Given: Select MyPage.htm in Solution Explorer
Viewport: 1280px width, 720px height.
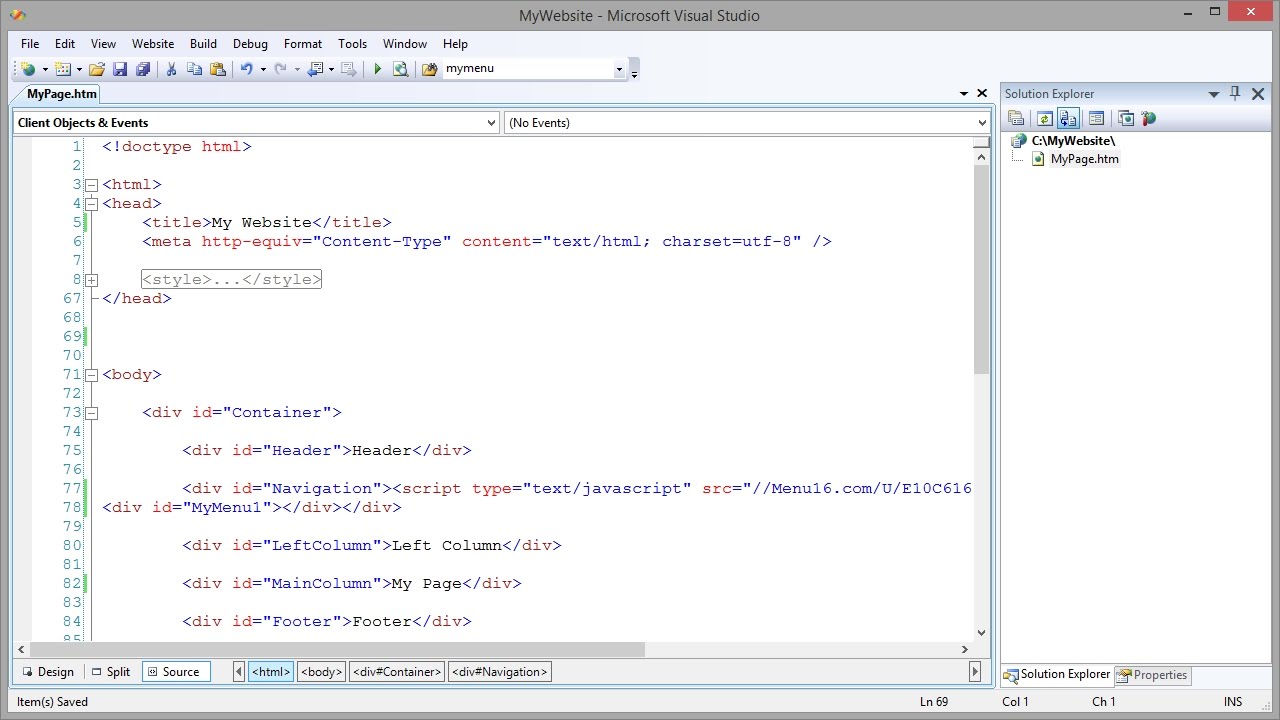Looking at the screenshot, I should click(1084, 159).
